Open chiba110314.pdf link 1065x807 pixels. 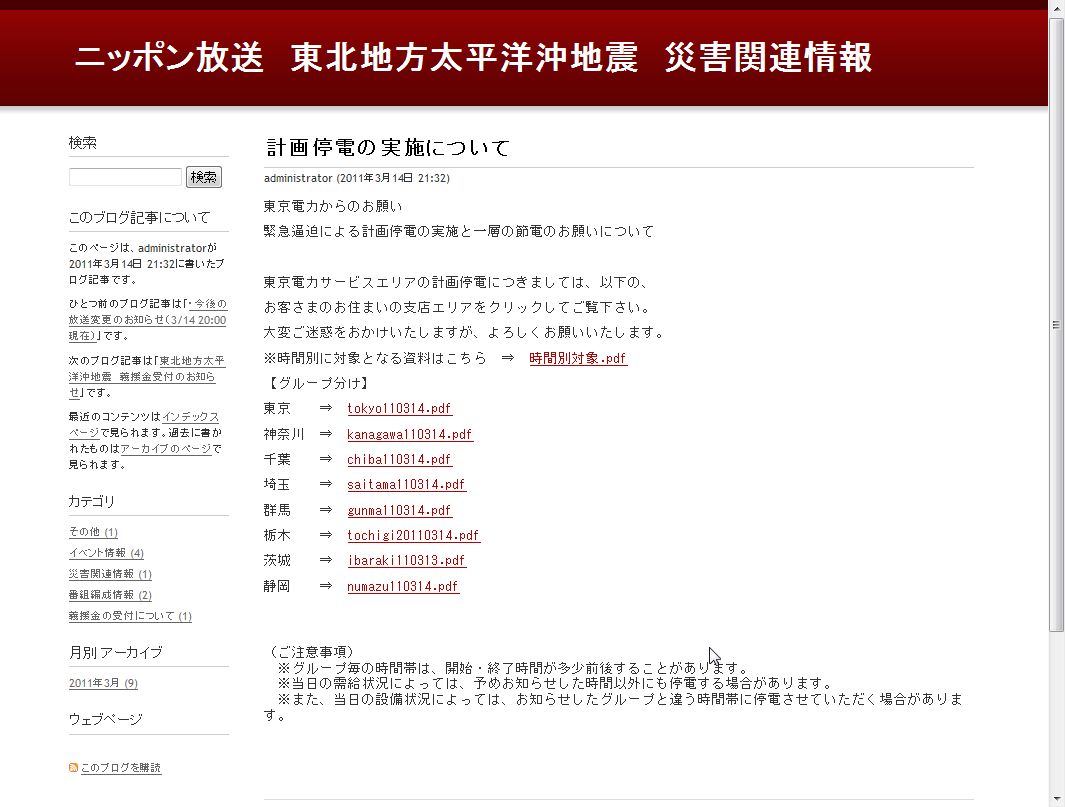[x=399, y=459]
